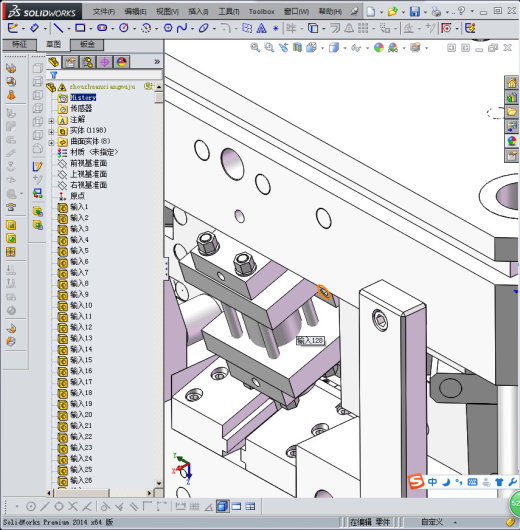The image size is (520, 530).
Task: Select the 前视基准面 plane item
Action: [89, 163]
